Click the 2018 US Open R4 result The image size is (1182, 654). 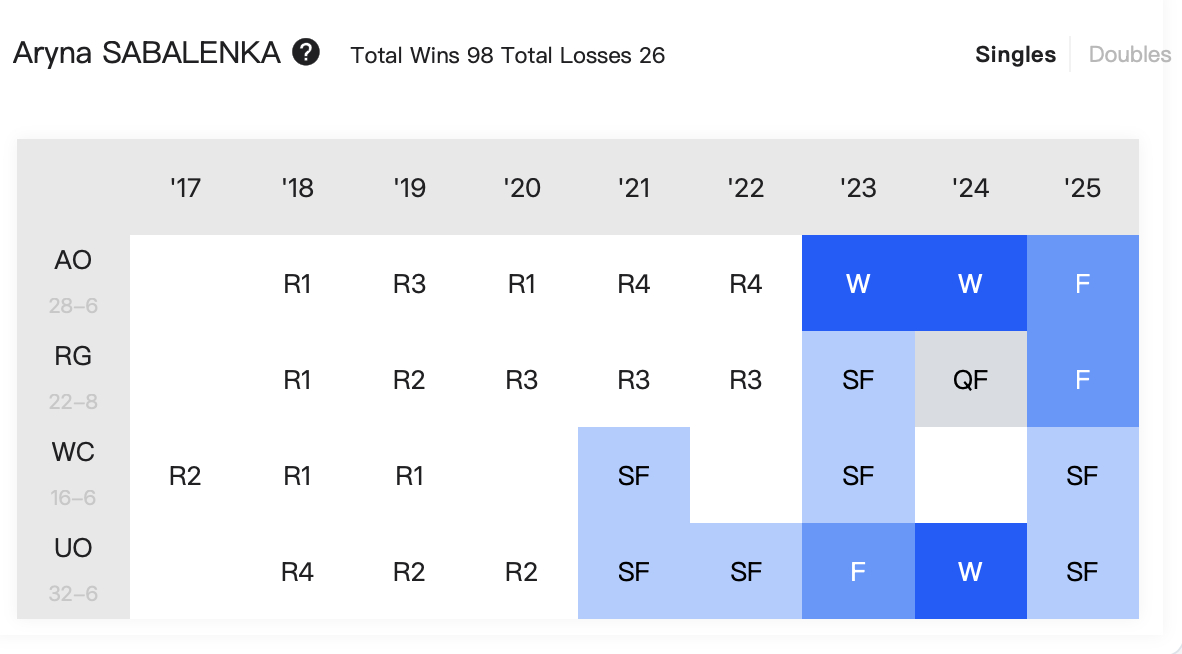tap(297, 571)
